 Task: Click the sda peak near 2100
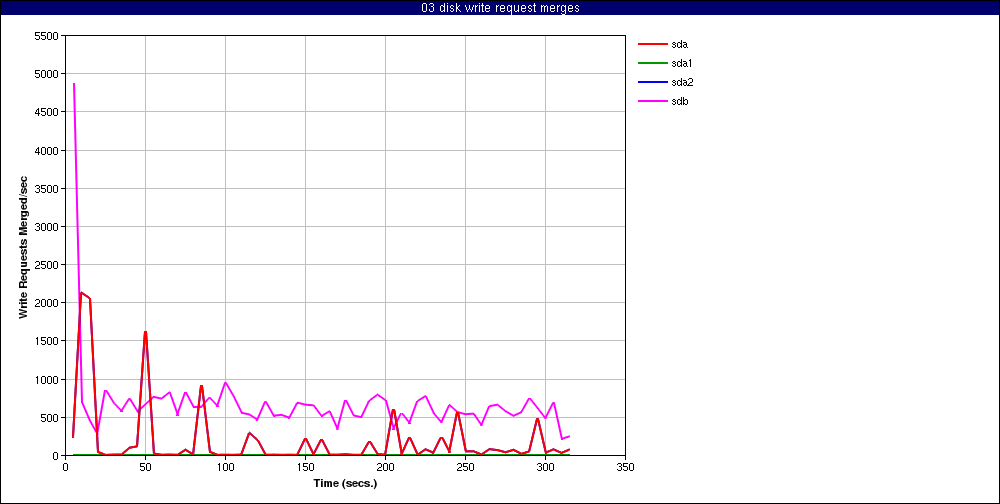pyautogui.click(x=82, y=293)
